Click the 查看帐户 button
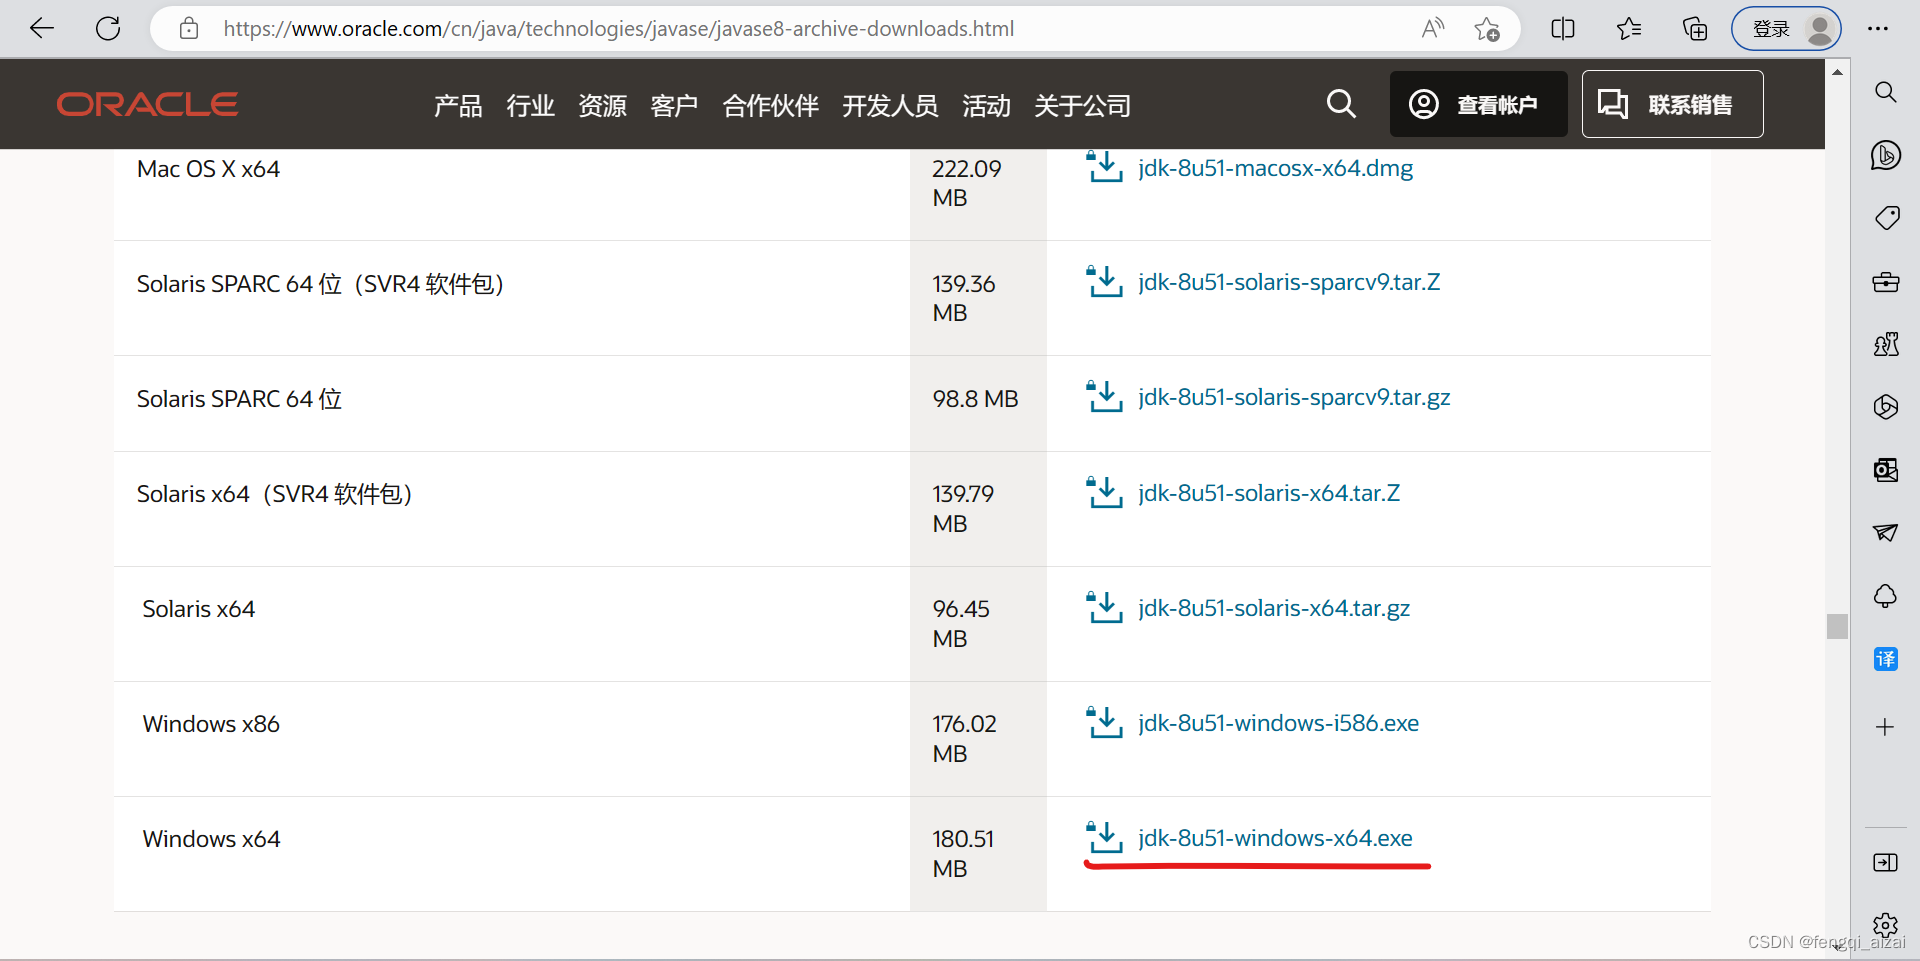This screenshot has height=961, width=1920. click(x=1478, y=104)
